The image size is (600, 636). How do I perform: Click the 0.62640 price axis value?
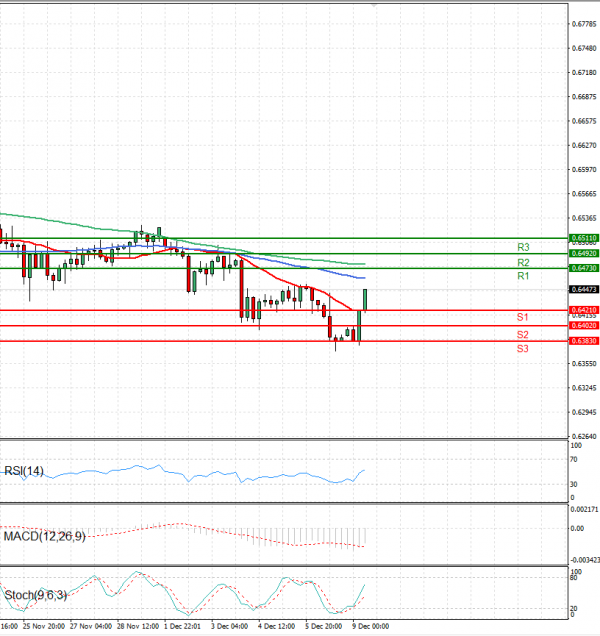[584, 436]
